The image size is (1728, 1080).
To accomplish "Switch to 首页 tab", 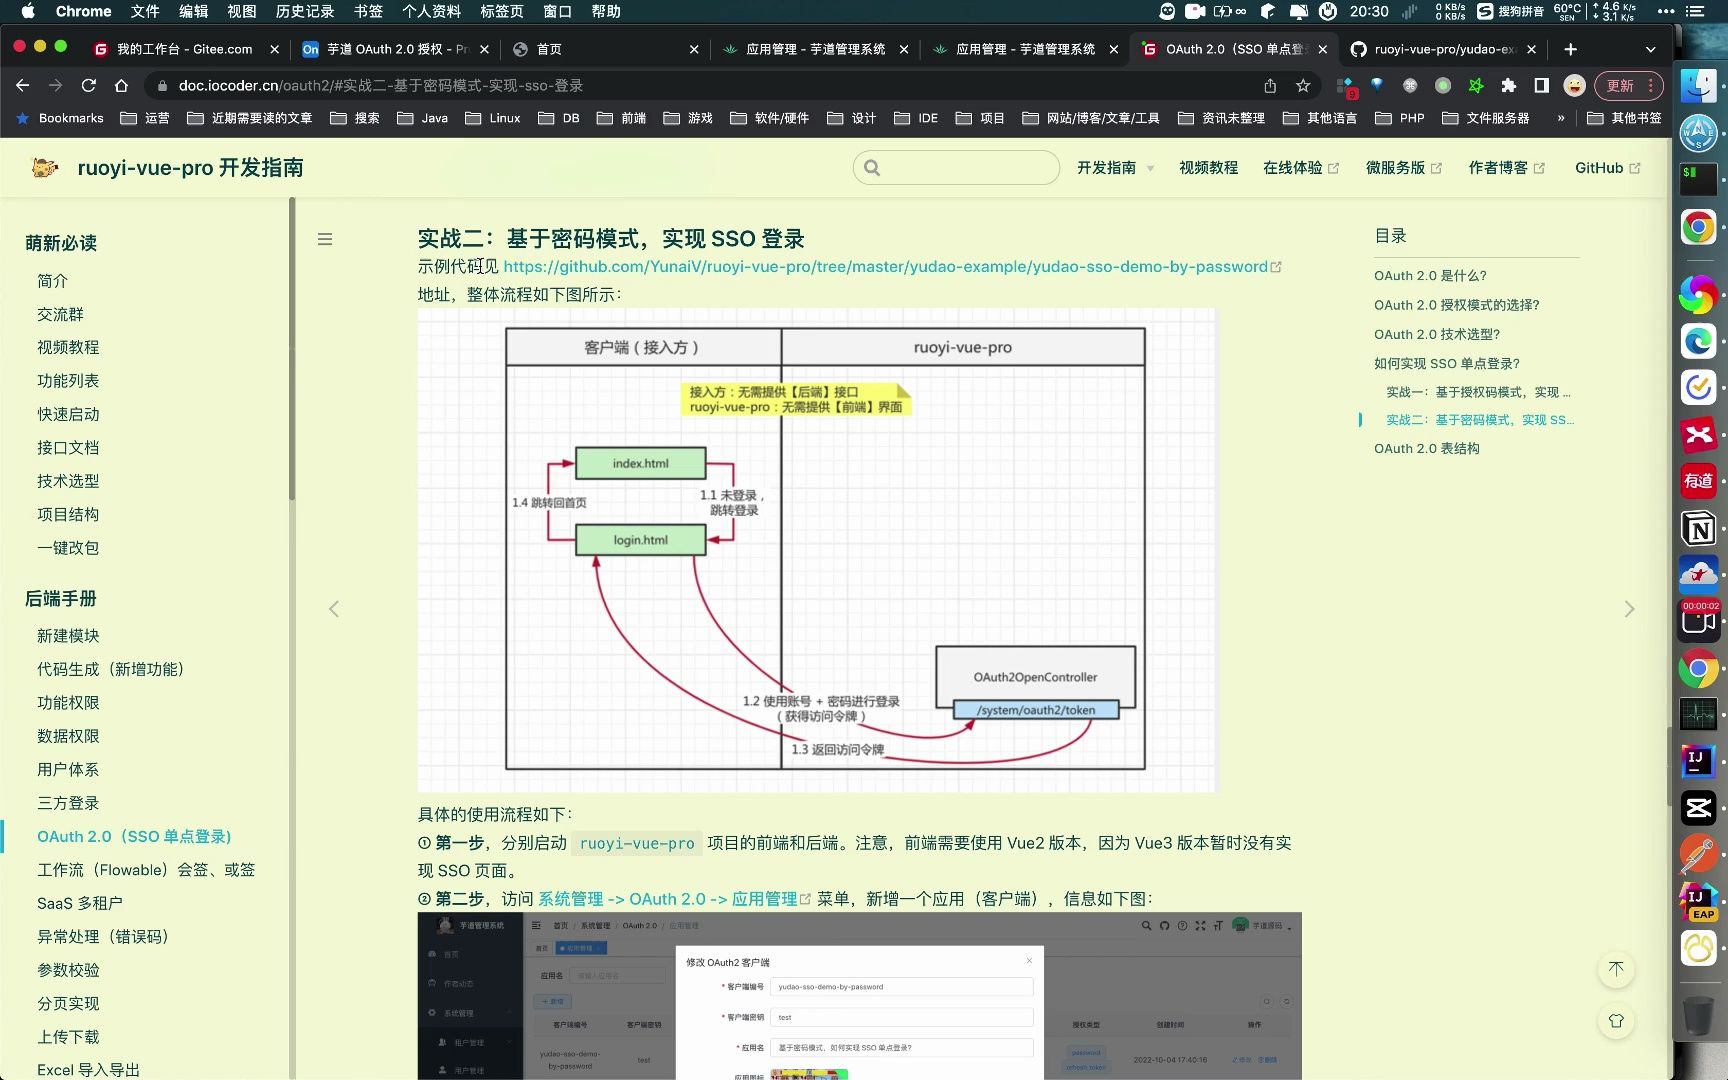I will (605, 49).
